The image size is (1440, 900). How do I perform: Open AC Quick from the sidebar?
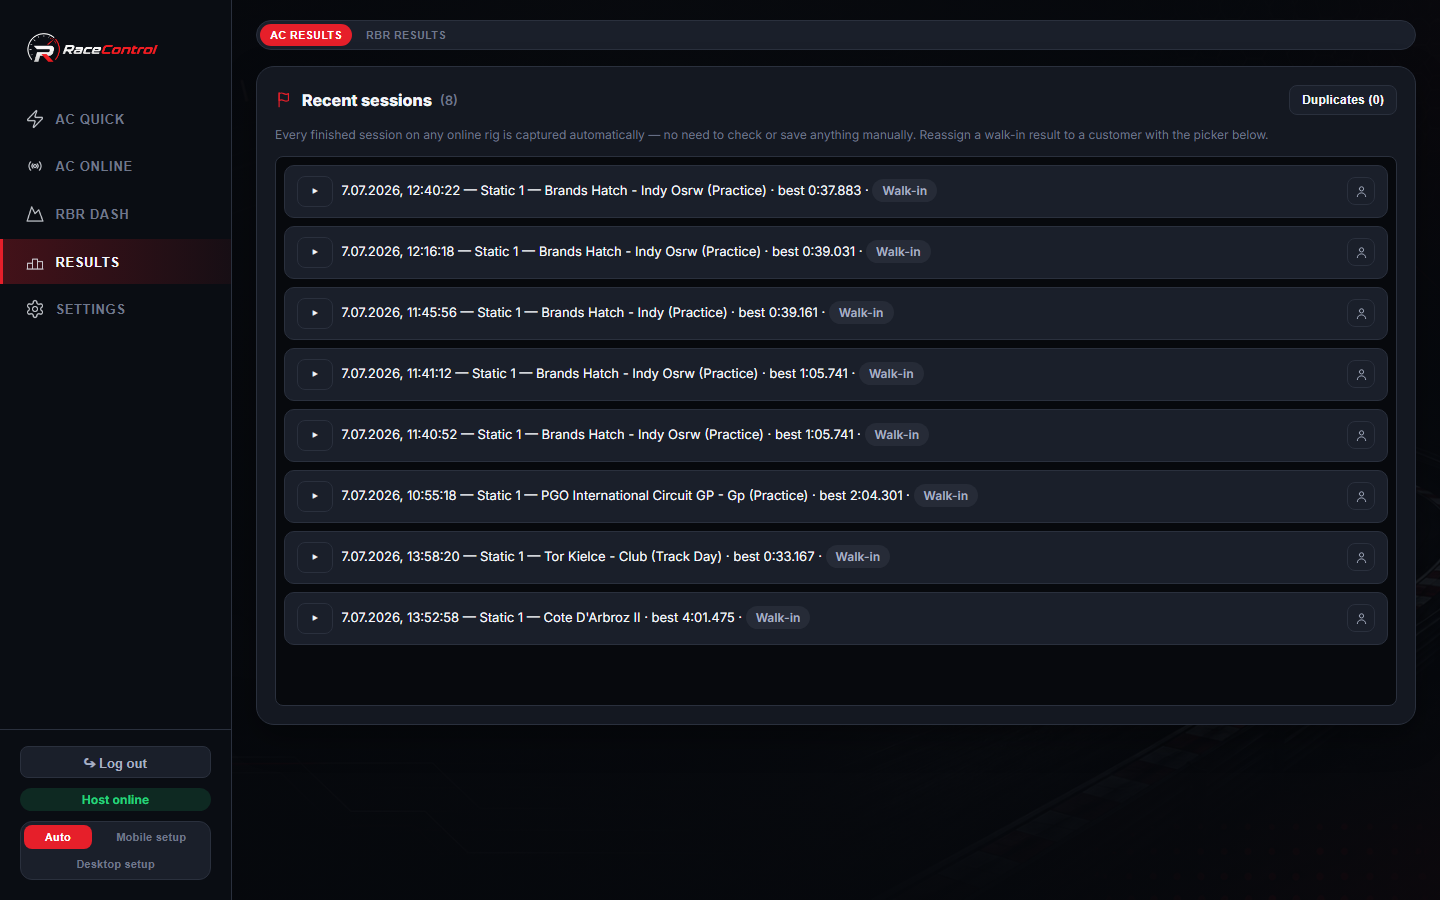click(x=115, y=119)
